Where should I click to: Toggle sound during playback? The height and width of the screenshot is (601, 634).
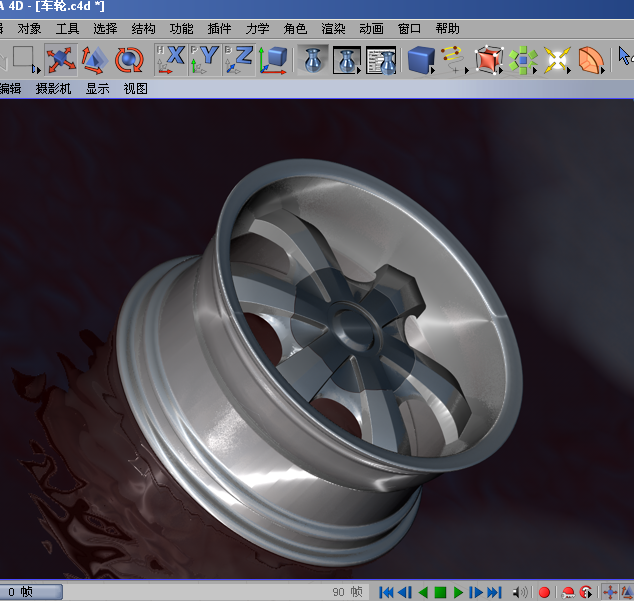520,593
